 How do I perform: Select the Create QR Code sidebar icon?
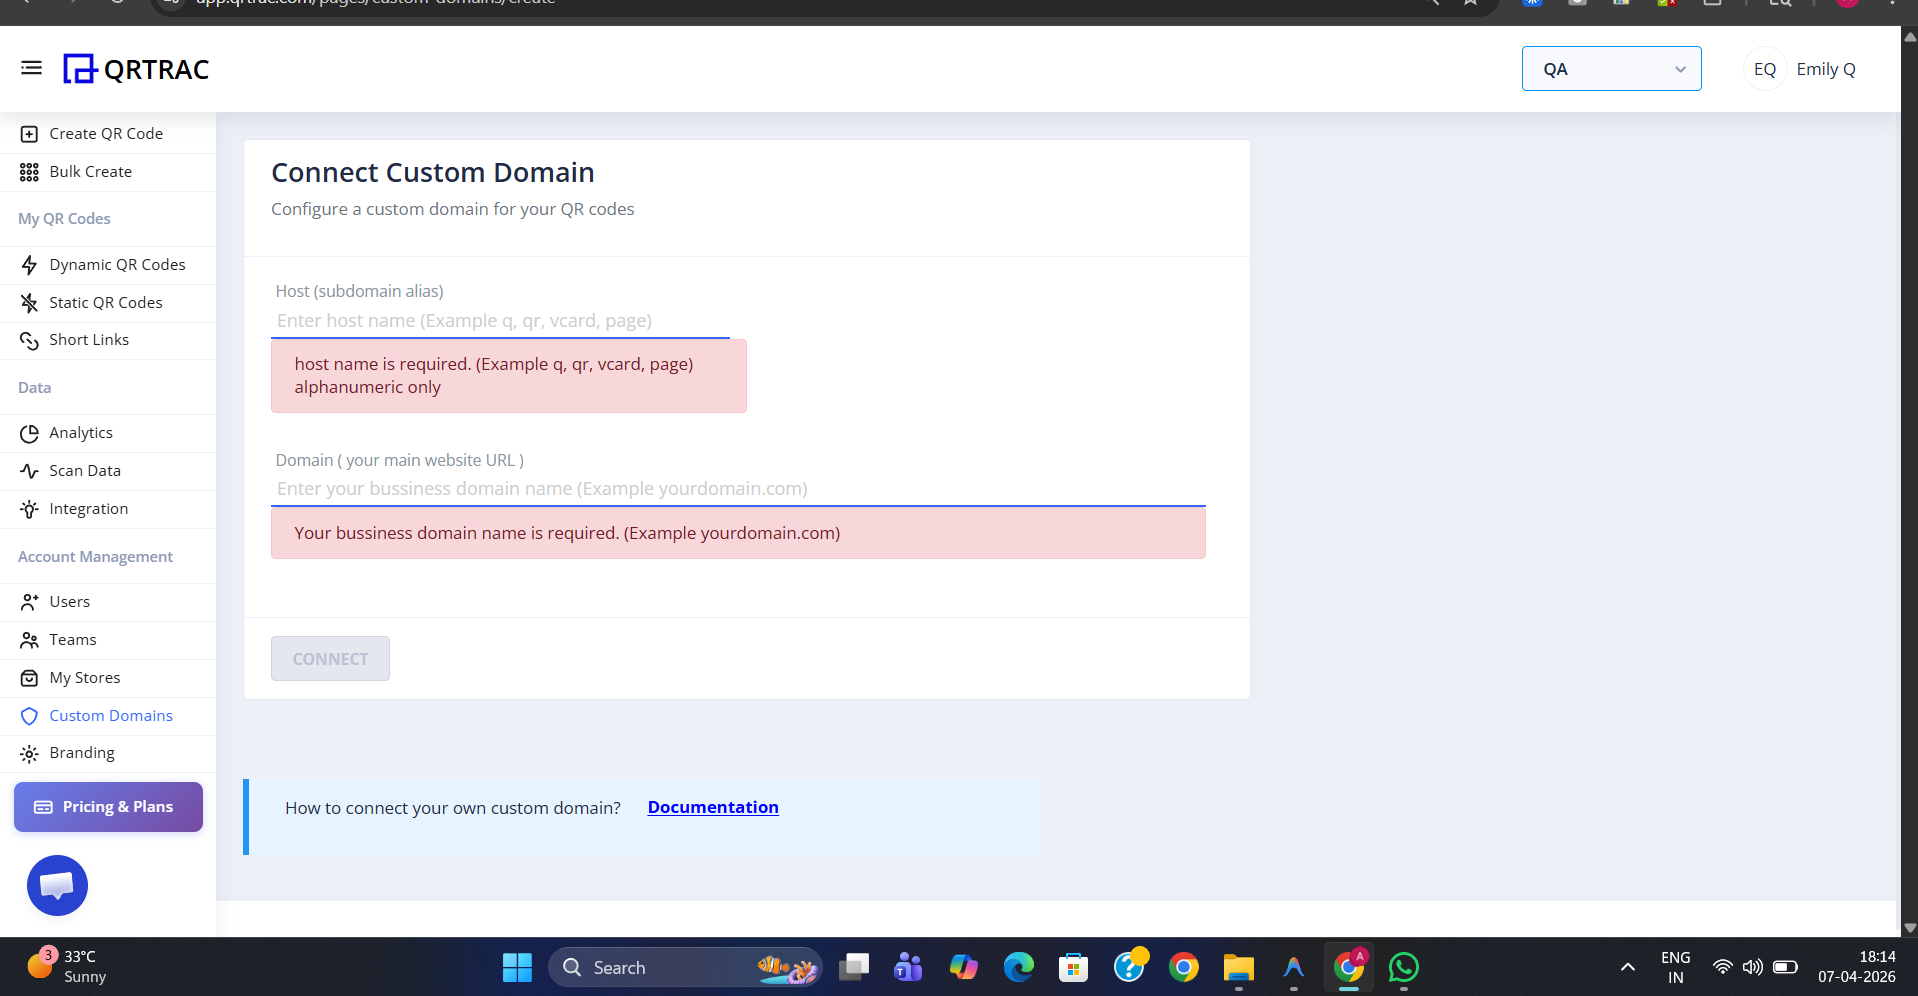[x=30, y=133]
